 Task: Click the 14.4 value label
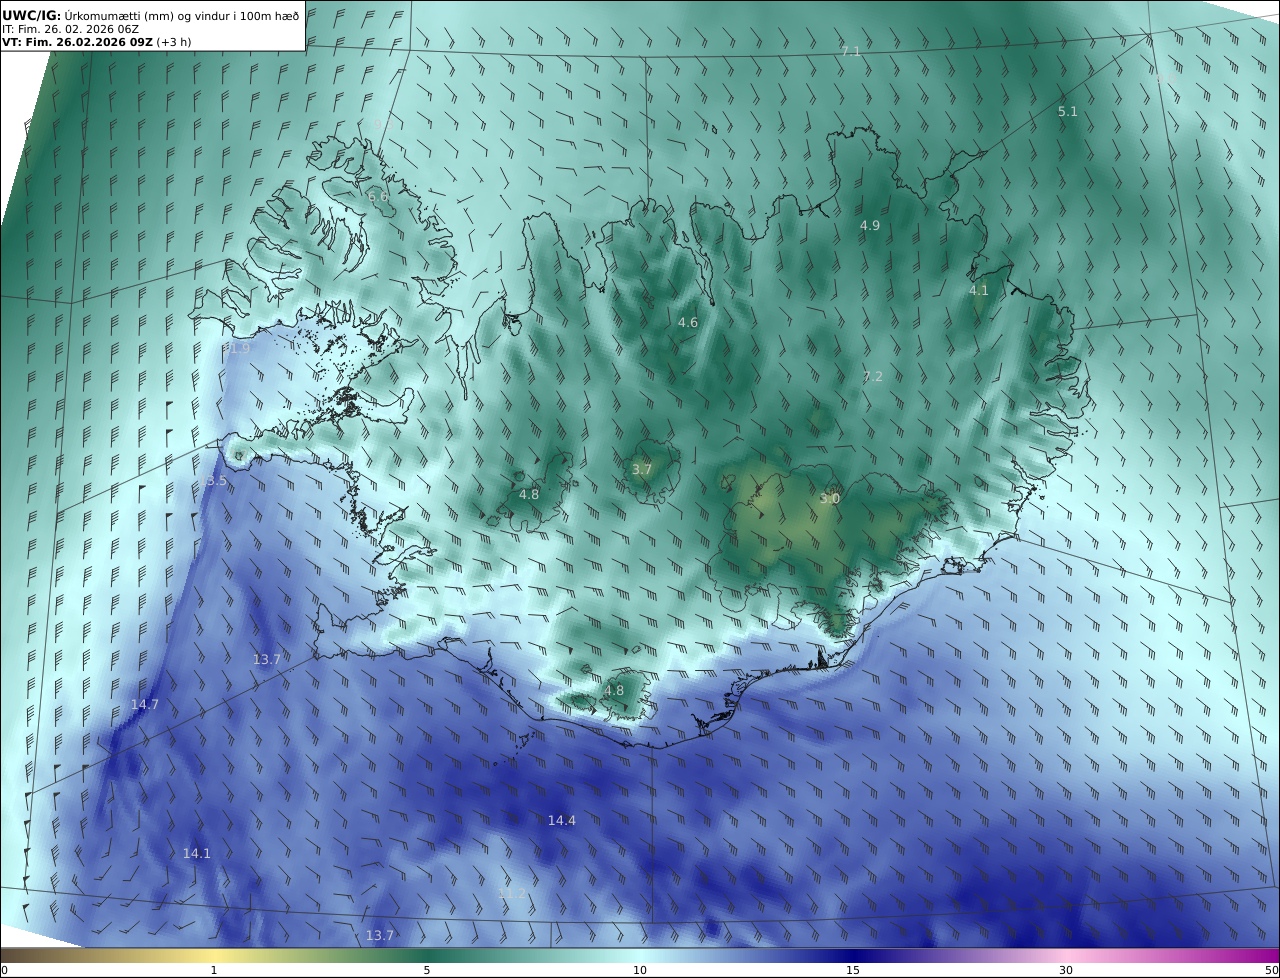pyautogui.click(x=562, y=821)
